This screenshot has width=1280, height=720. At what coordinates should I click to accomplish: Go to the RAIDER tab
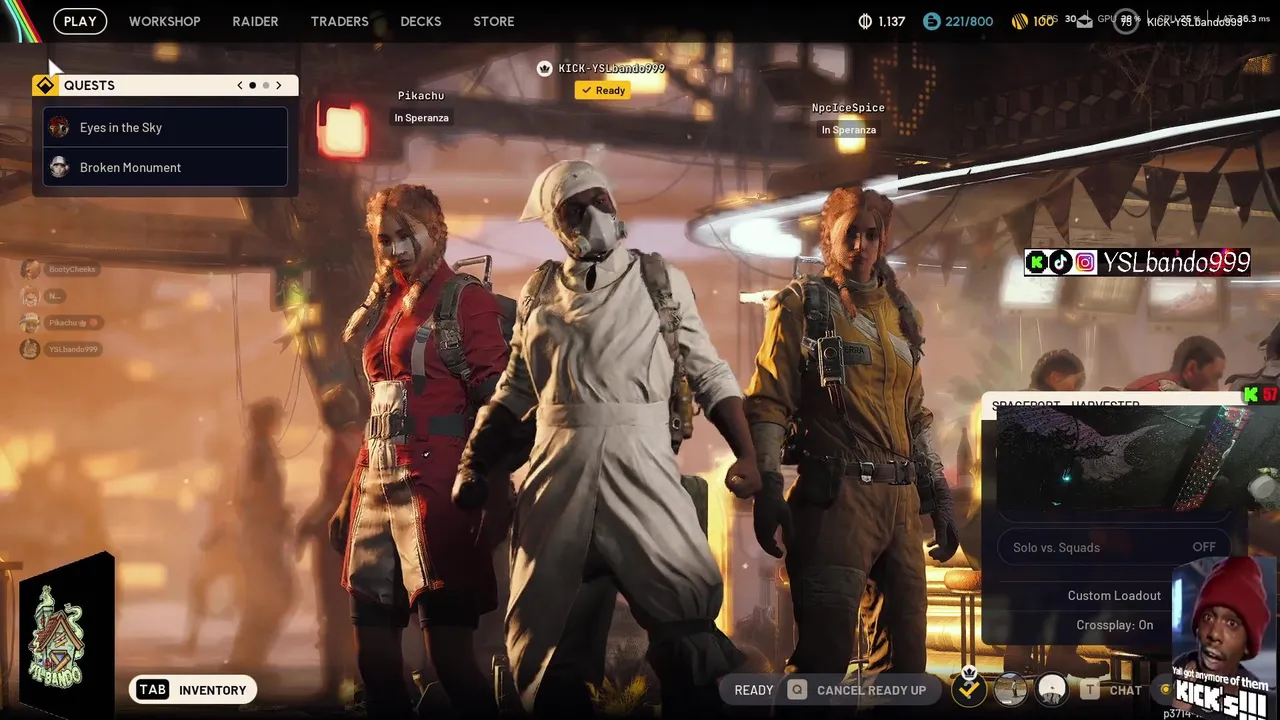pyautogui.click(x=255, y=21)
